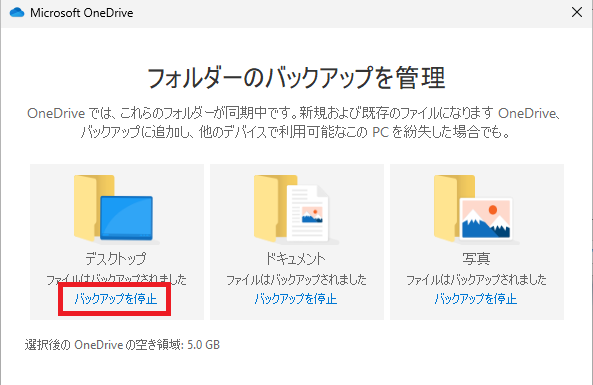593x385 pixels.
Task: Stop backup for 写真 folder
Action: click(x=475, y=299)
